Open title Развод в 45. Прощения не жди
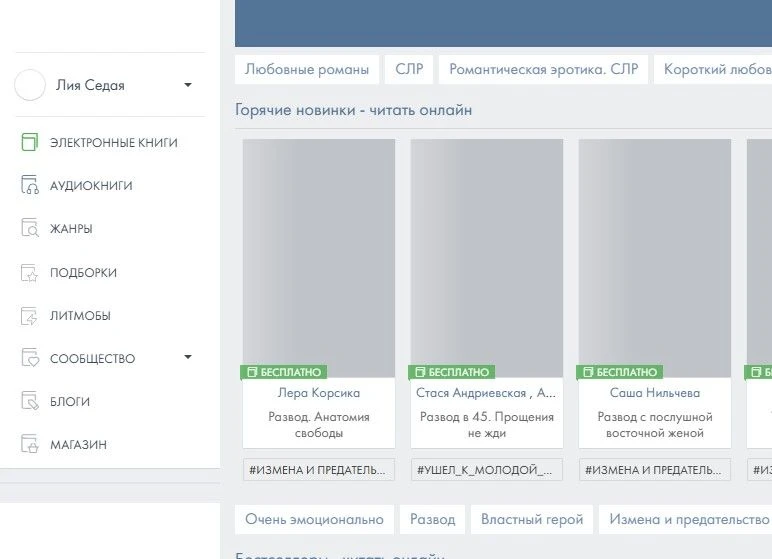 pos(487,425)
